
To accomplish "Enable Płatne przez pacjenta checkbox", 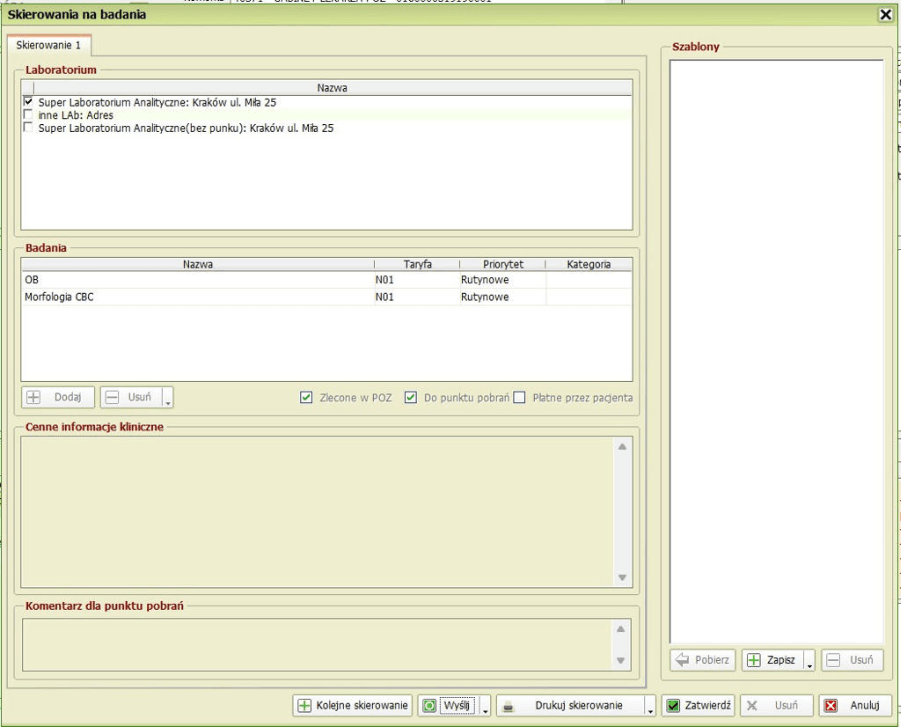I will click(x=519, y=397).
